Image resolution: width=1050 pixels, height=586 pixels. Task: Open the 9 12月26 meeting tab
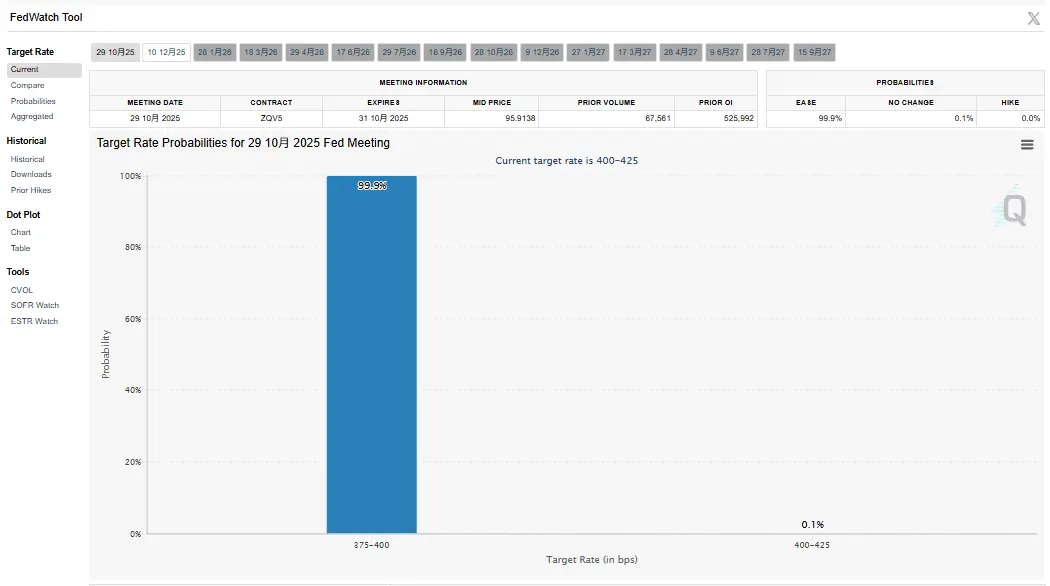click(x=542, y=52)
